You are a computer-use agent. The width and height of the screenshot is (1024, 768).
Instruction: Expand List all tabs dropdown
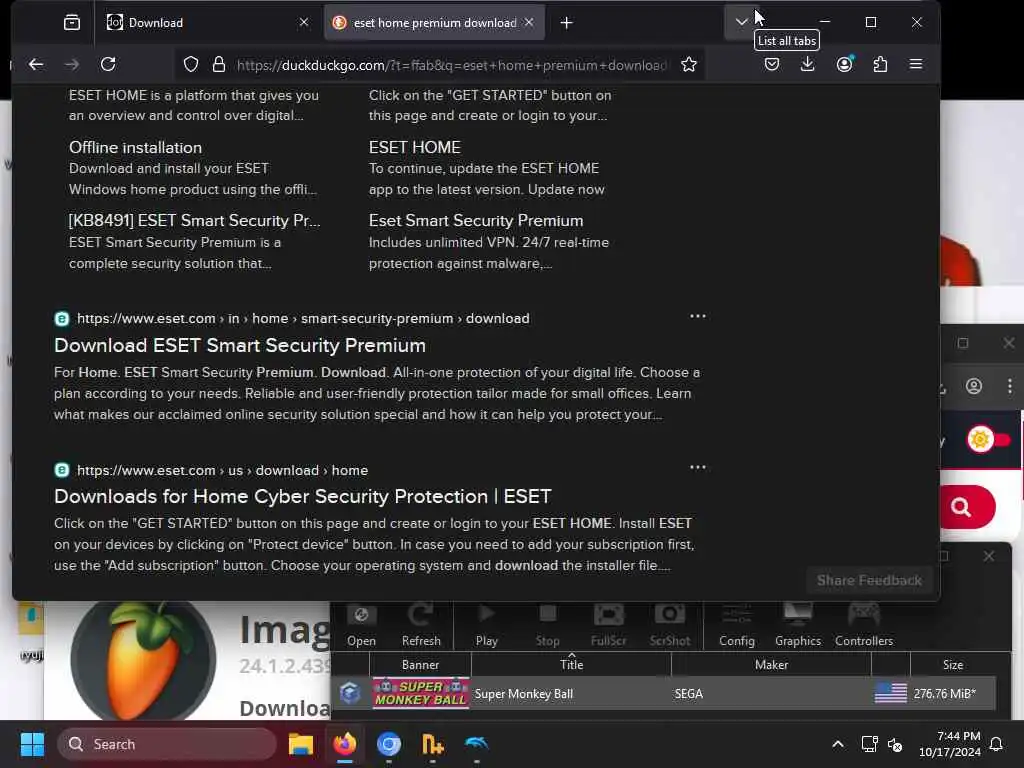741,22
